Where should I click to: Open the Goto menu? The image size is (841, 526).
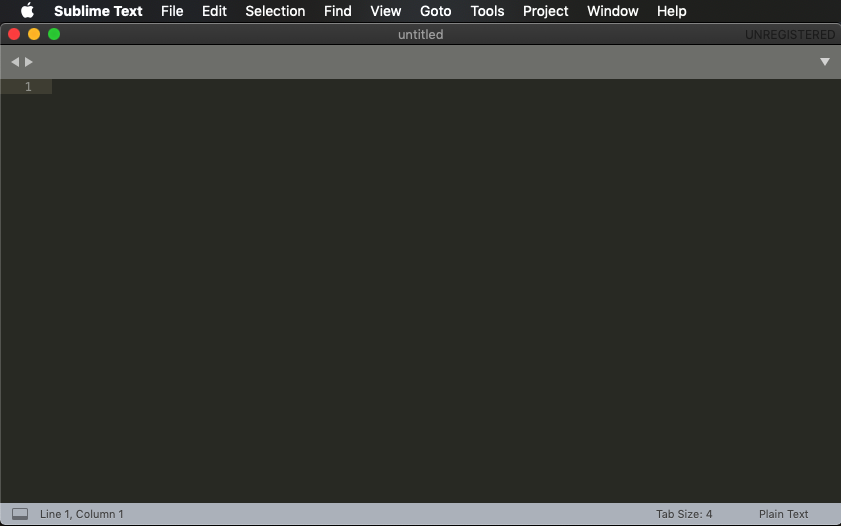tap(436, 11)
